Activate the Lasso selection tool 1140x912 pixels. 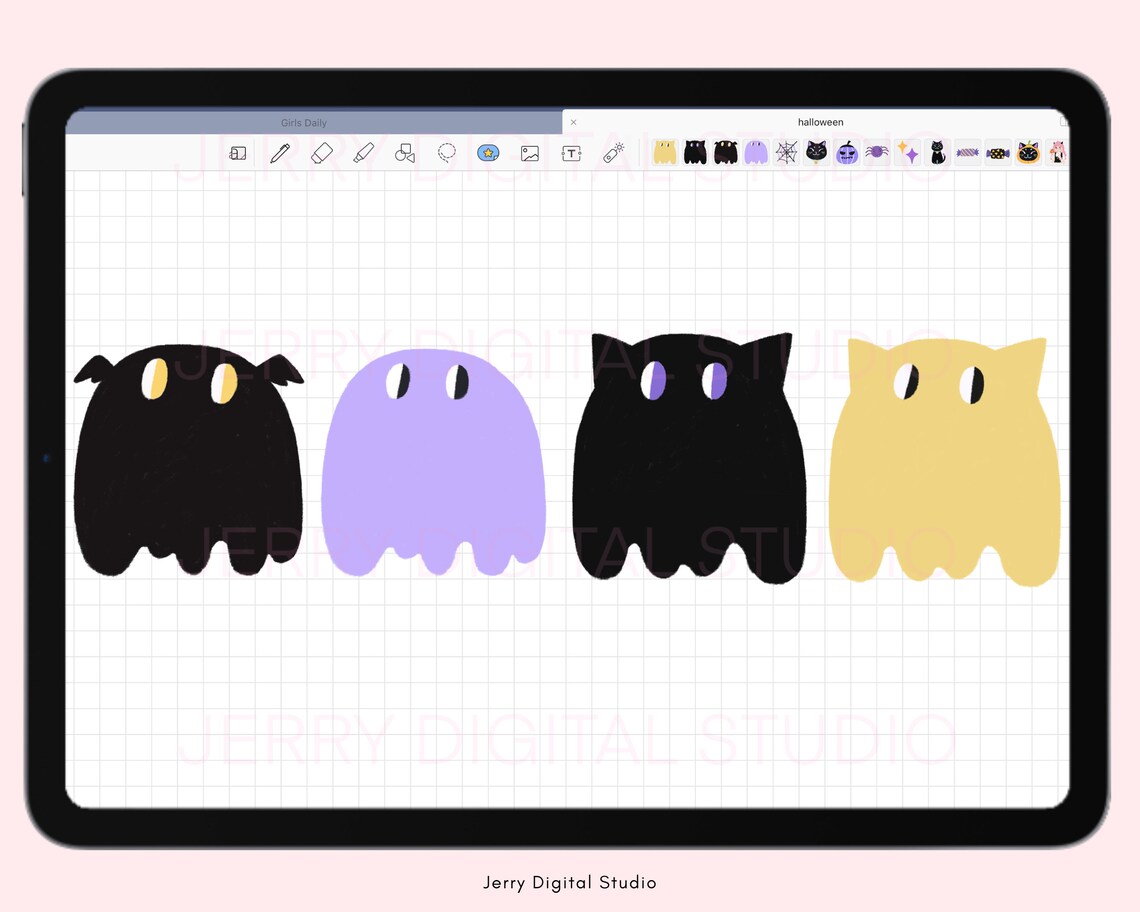click(x=447, y=152)
